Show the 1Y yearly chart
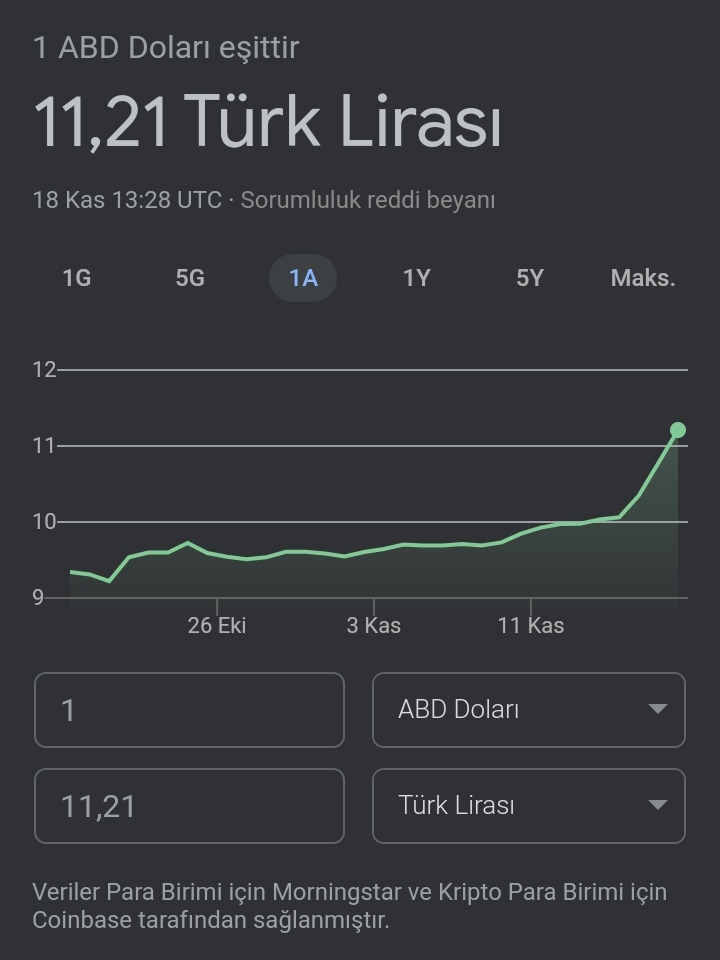The image size is (720, 960). tap(417, 278)
